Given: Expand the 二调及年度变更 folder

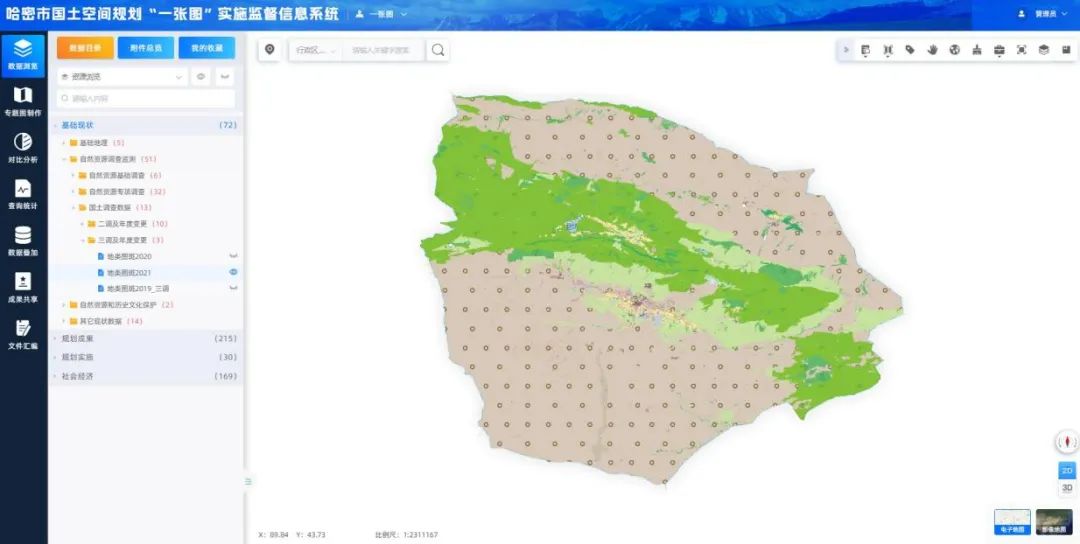Looking at the screenshot, I should coord(82,224).
